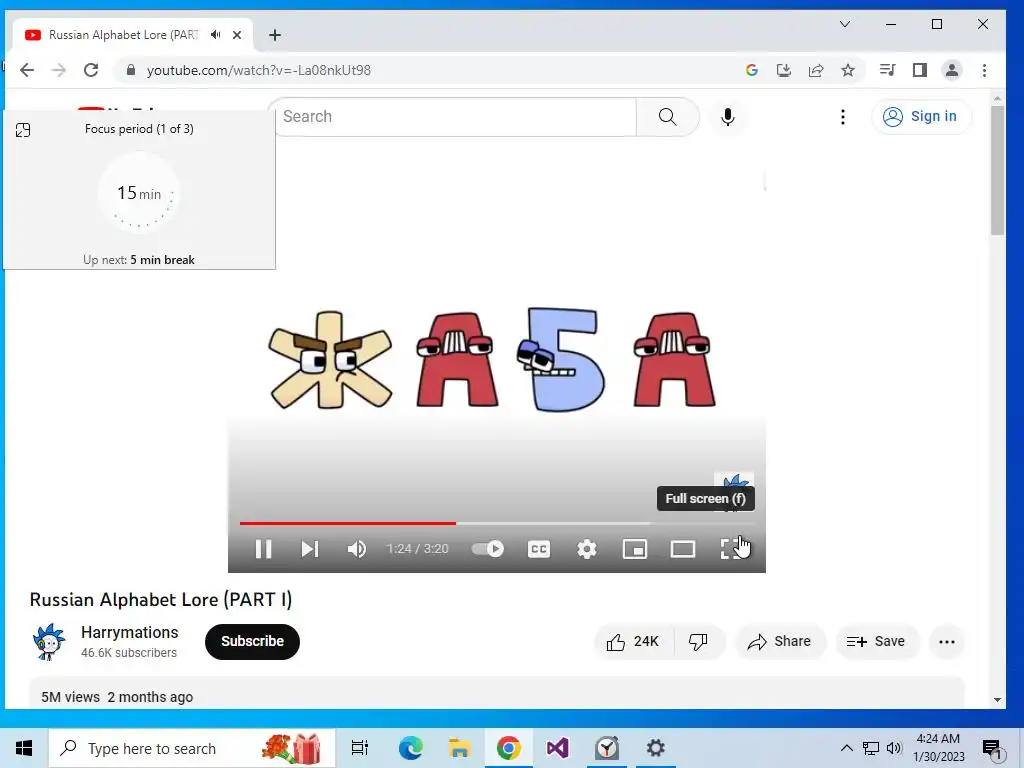Switch to theater mode
This screenshot has width=1024, height=768.
pos(682,549)
